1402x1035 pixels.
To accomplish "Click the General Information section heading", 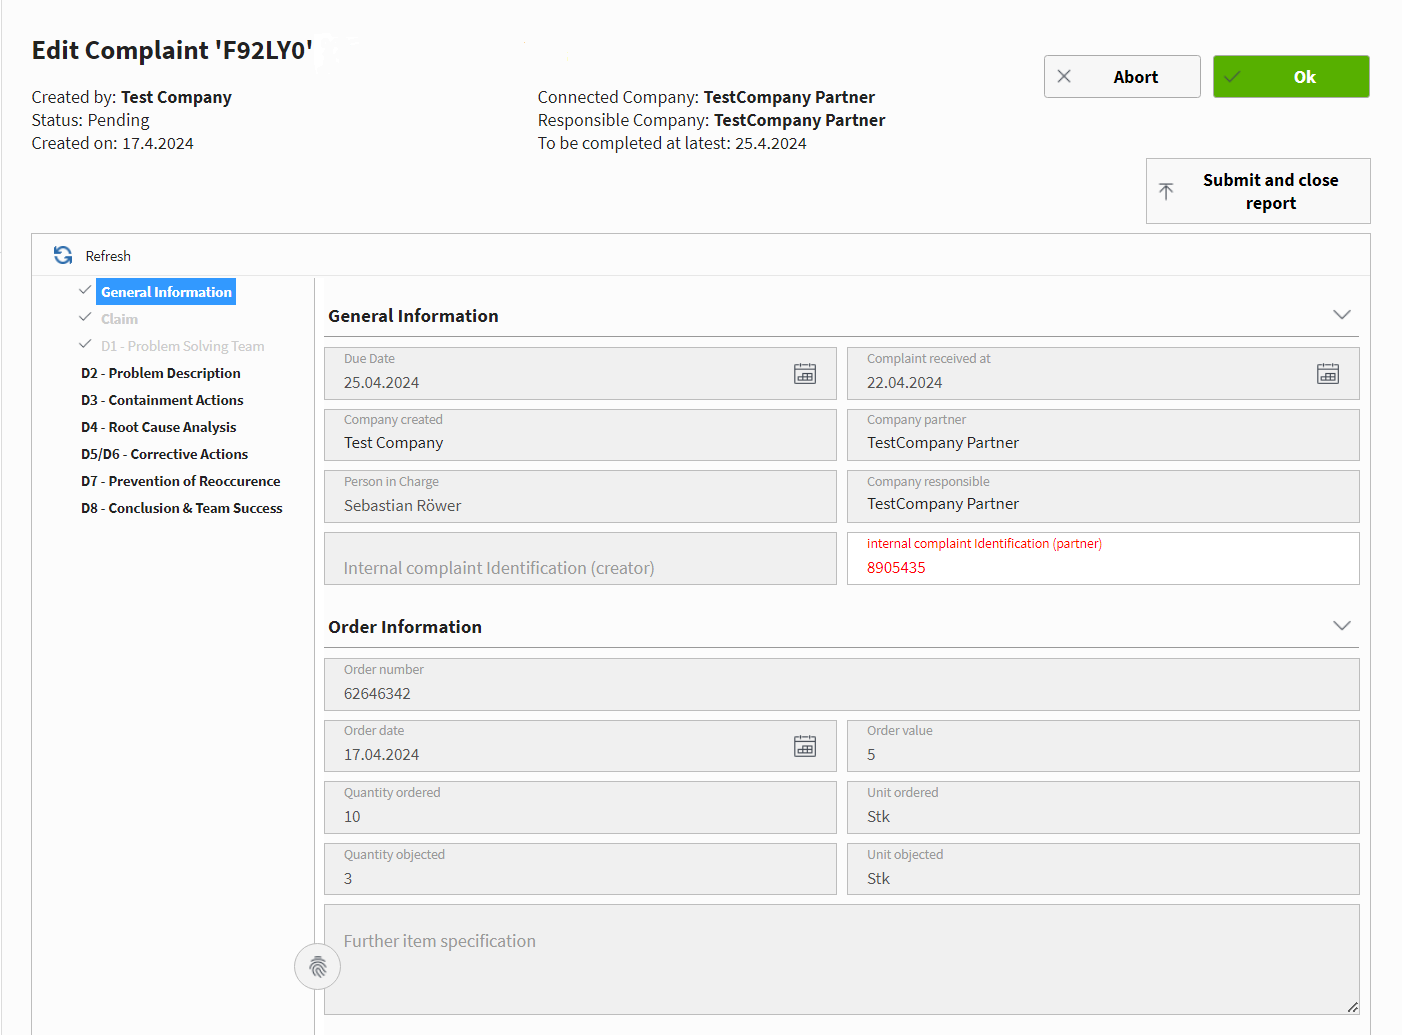I will tap(413, 316).
